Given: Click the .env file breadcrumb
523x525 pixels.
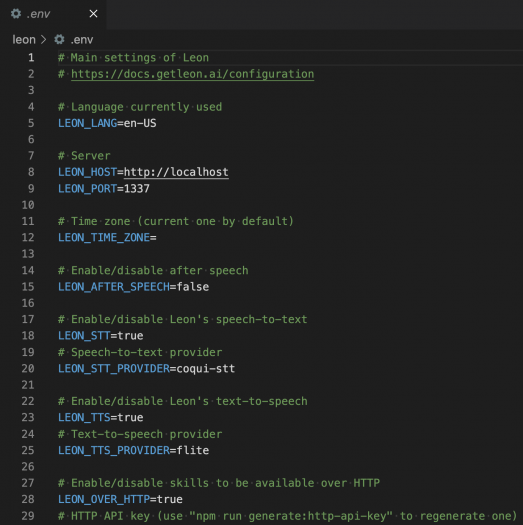Looking at the screenshot, I should (82, 40).
